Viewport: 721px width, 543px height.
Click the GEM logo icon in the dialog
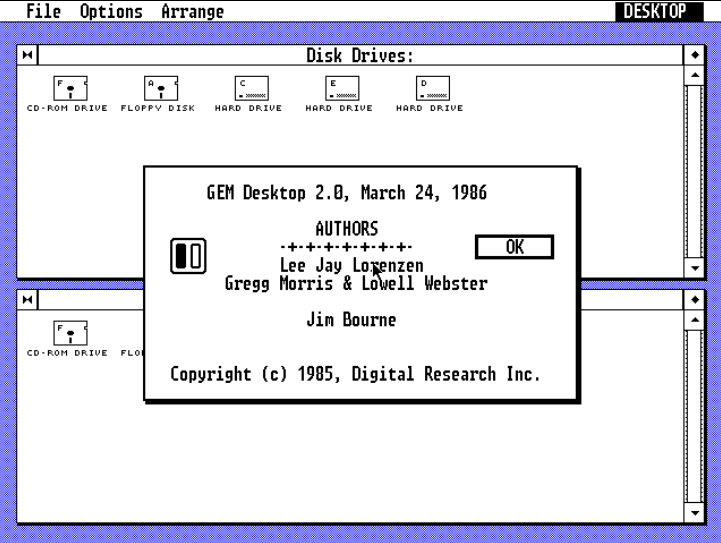[188, 256]
